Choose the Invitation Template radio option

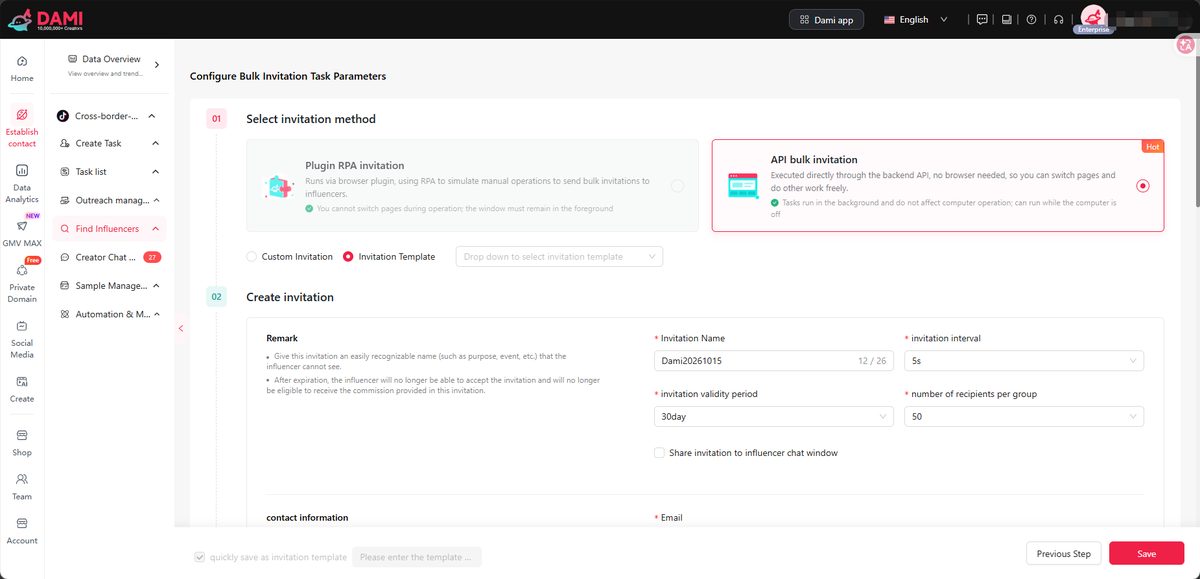coord(348,257)
